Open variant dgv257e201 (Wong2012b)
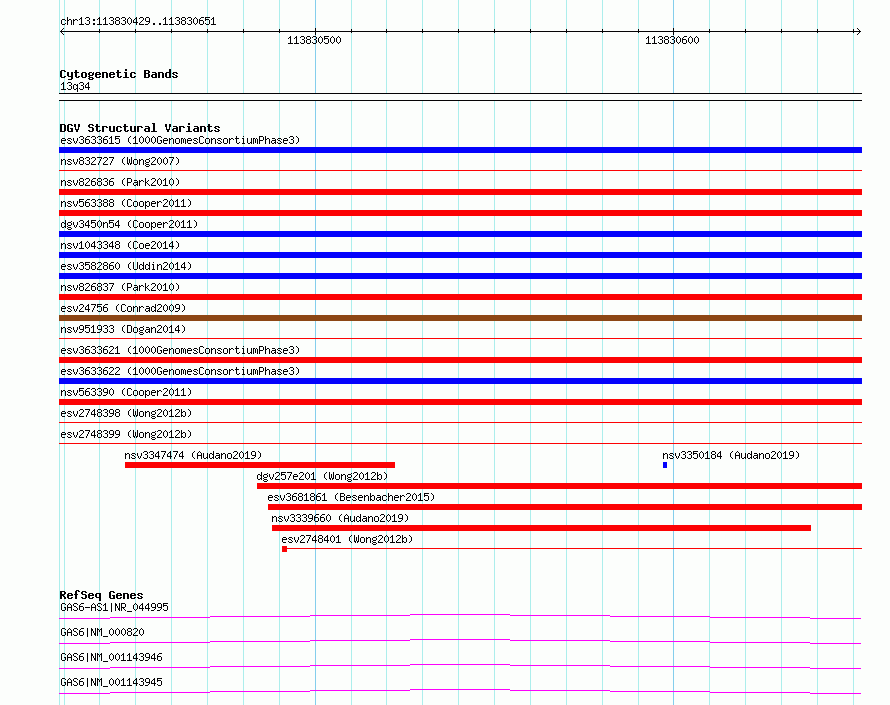The image size is (890, 705). coord(322,476)
